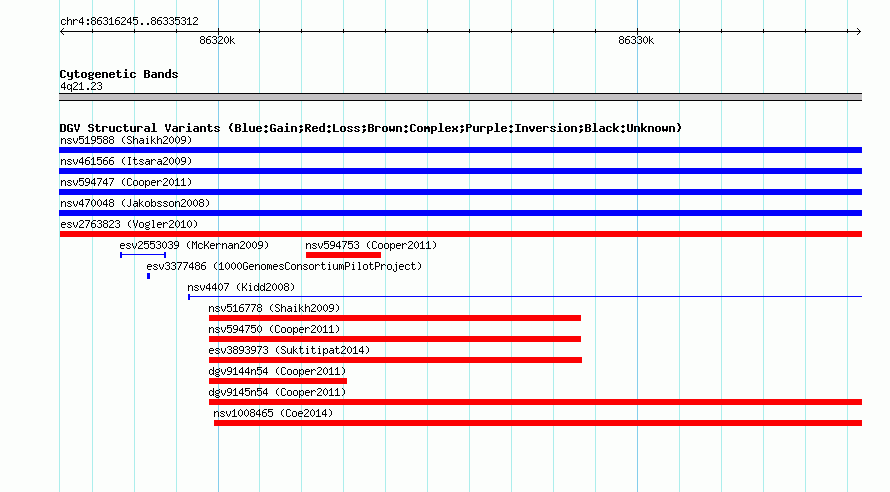This screenshot has width=890, height=492.
Task: Click the red loss bar under esv2763823
Action: pos(460,234)
